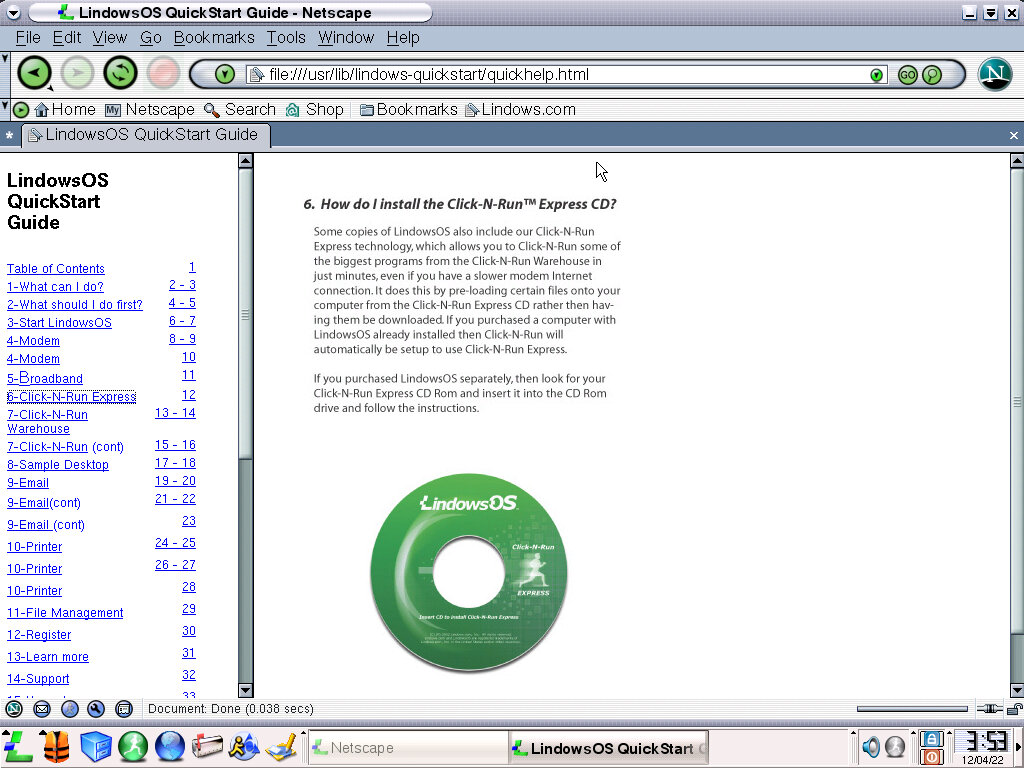Open the life jacket help icon in taskbar
Viewport: 1024px width, 768px height.
[x=56, y=746]
